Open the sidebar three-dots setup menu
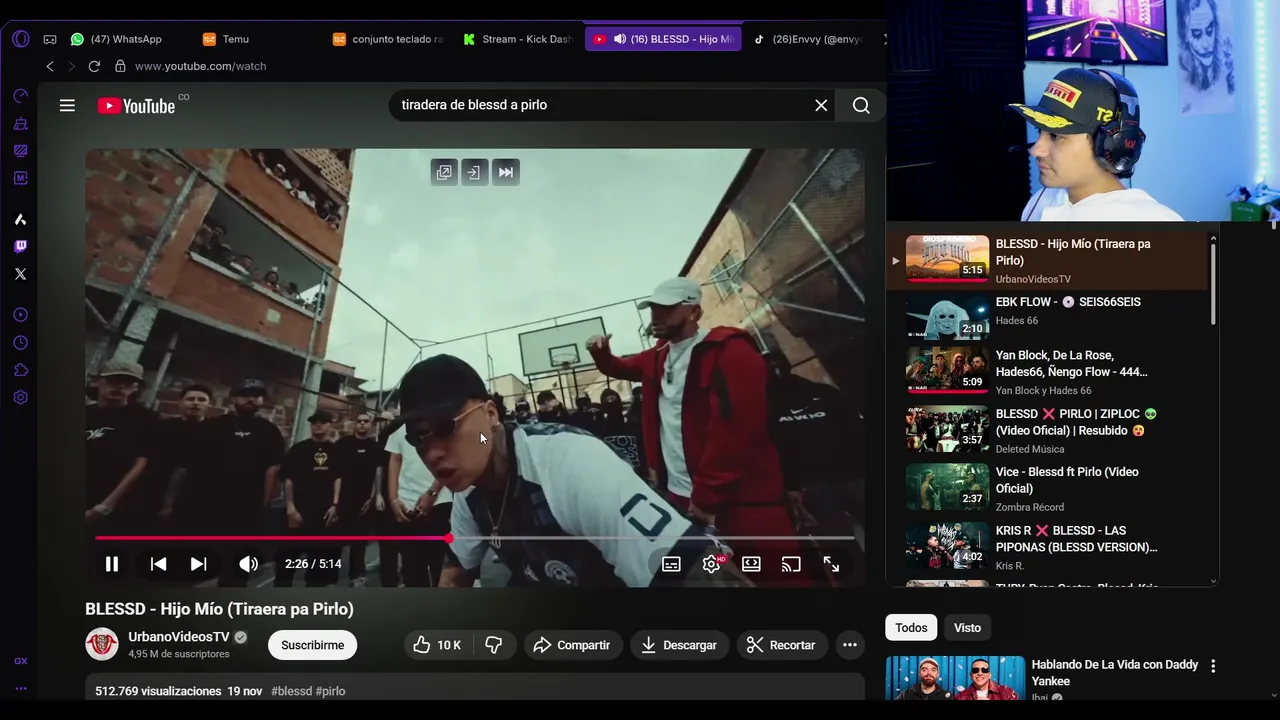Image resolution: width=1280 pixels, height=720 pixels. tap(20, 688)
